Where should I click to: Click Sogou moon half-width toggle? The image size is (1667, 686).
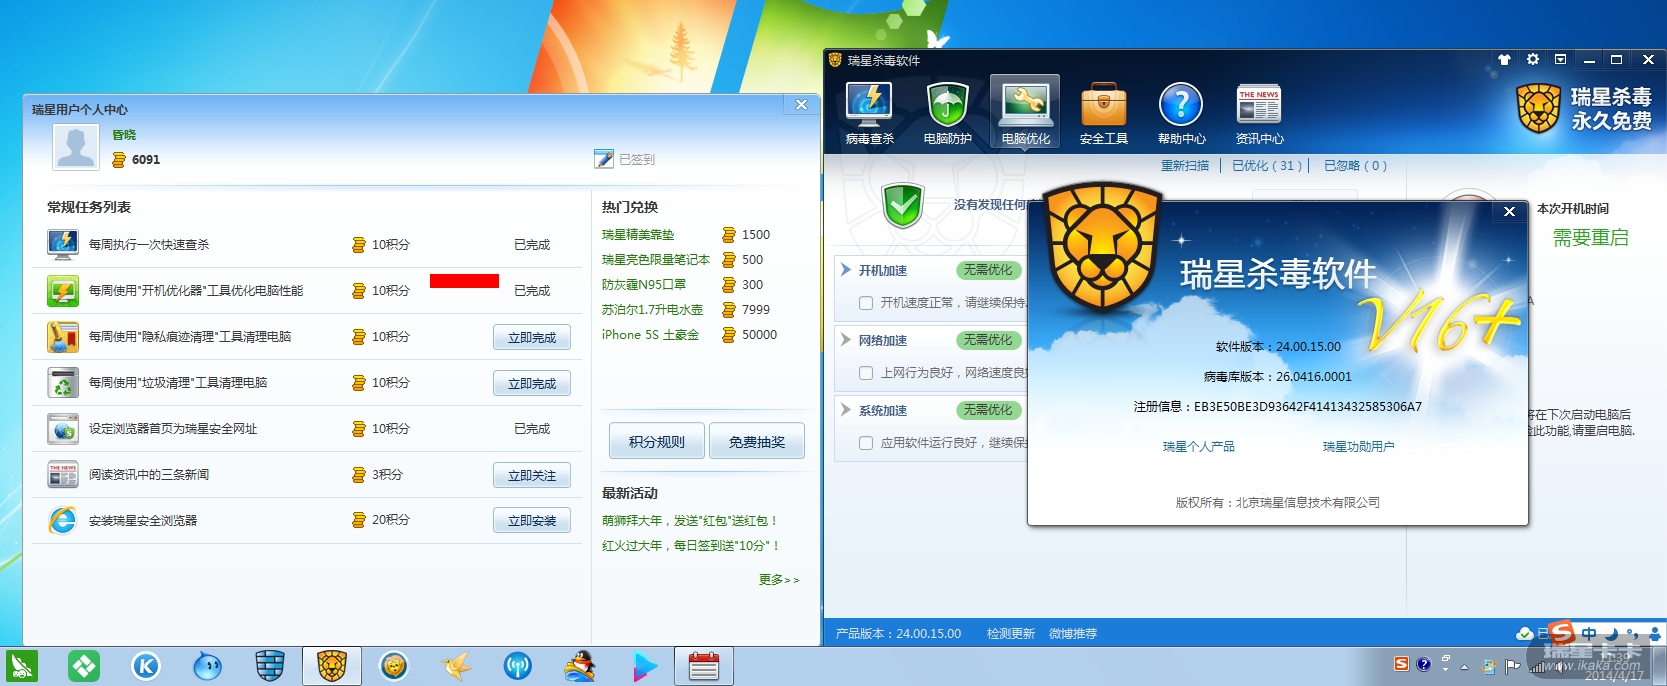[x=1611, y=633]
